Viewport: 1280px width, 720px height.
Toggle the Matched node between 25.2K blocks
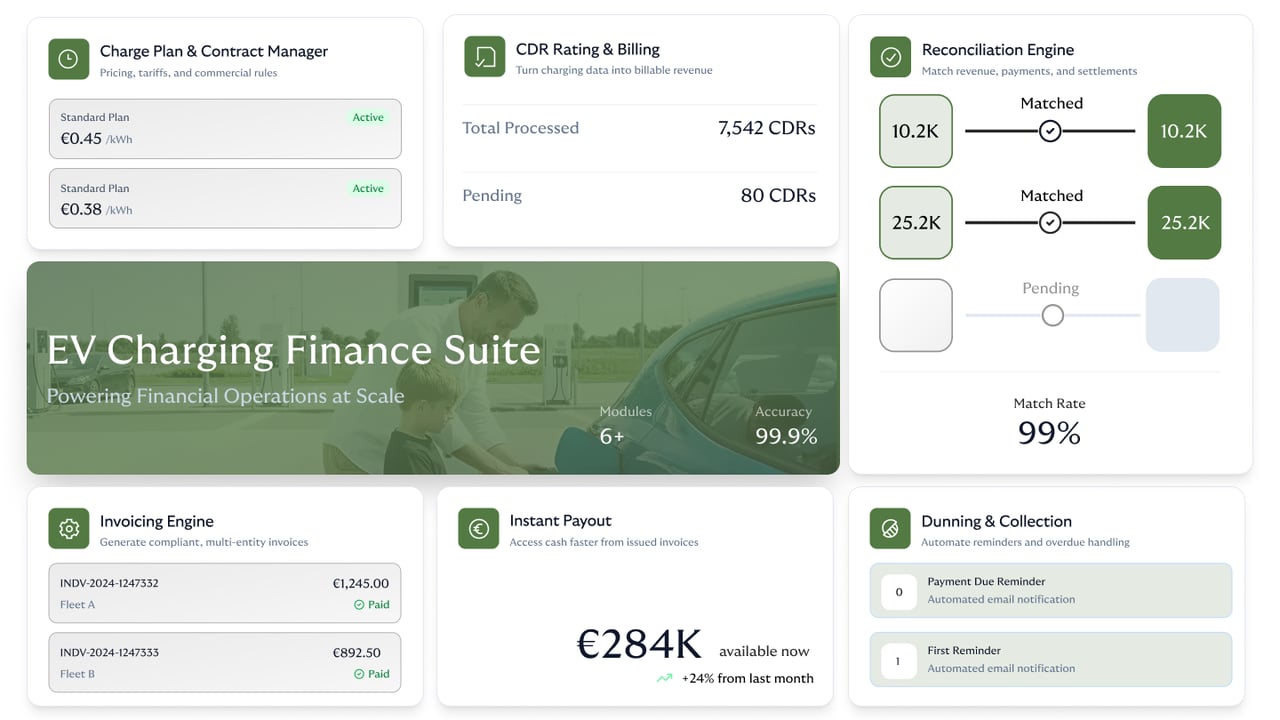click(x=1049, y=223)
